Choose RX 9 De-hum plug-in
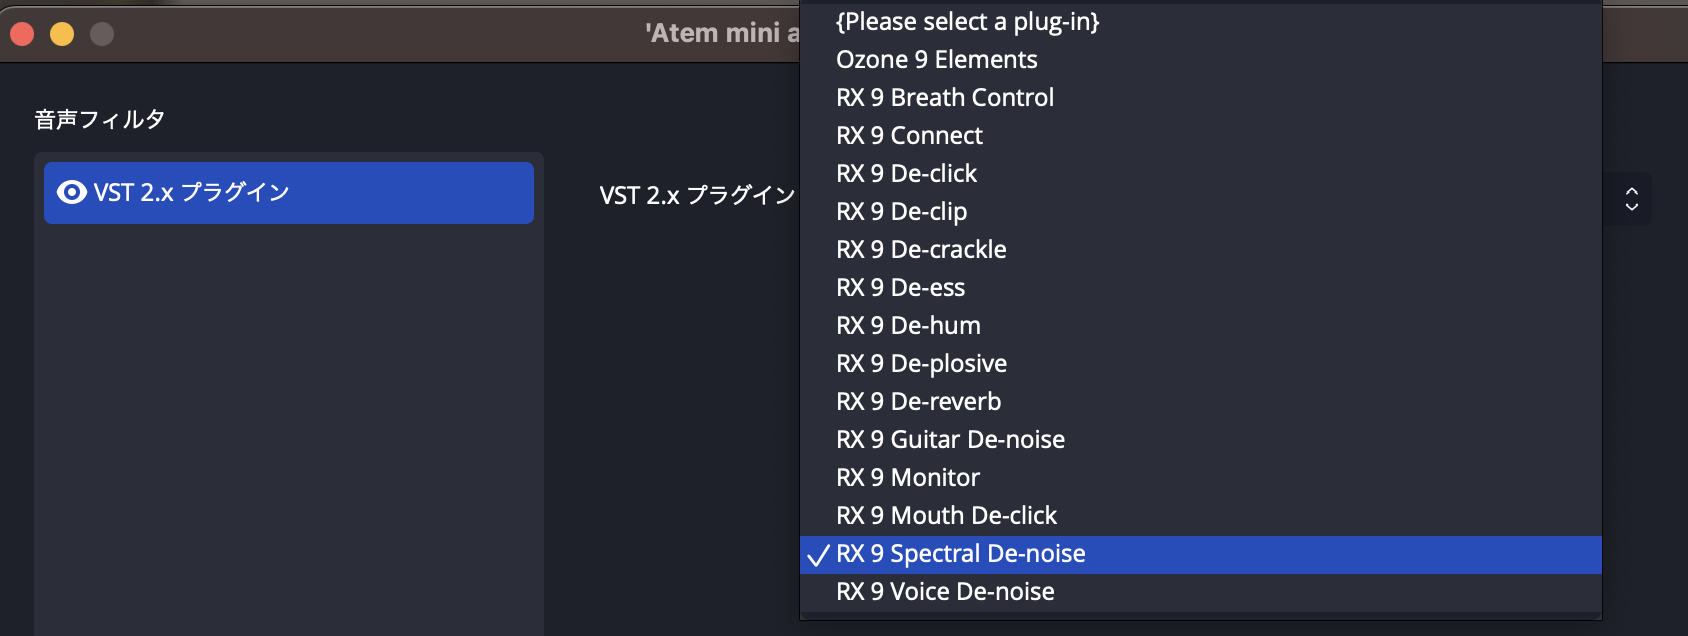Screen dimensions: 1688x636 pyautogui.click(x=908, y=326)
